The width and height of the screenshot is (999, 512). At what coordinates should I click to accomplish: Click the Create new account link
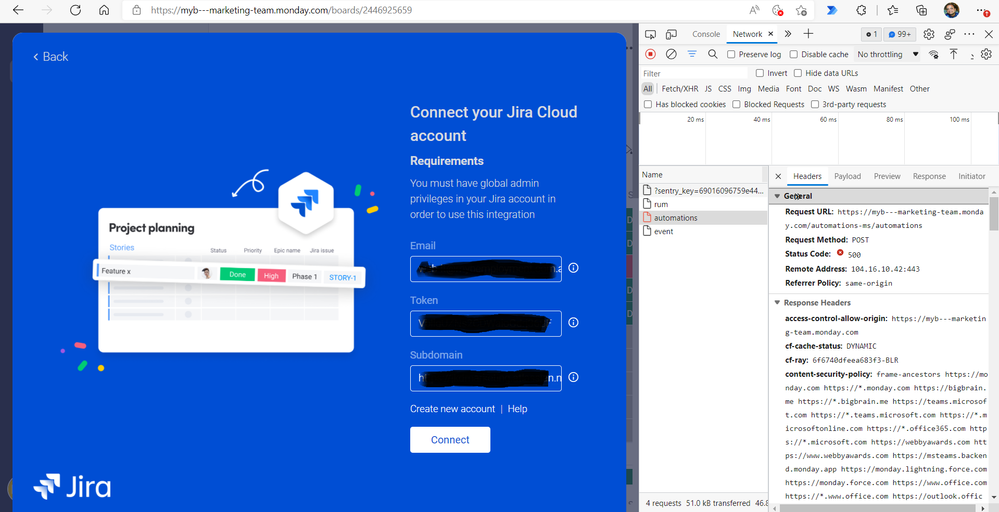point(452,409)
